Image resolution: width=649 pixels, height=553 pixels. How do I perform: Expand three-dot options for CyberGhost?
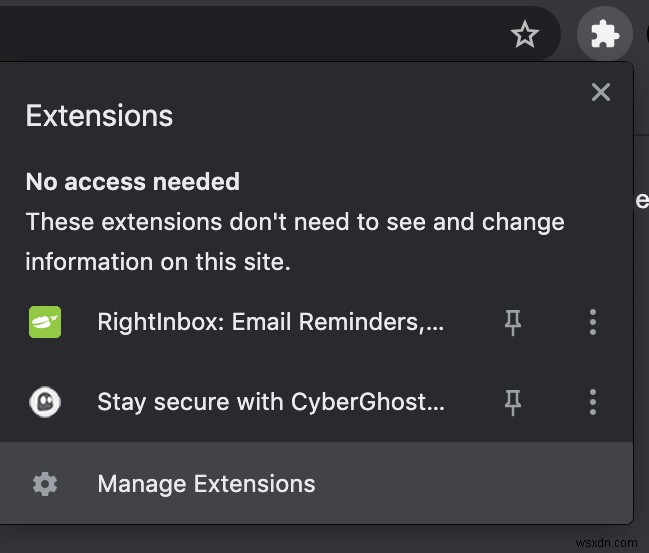click(593, 402)
